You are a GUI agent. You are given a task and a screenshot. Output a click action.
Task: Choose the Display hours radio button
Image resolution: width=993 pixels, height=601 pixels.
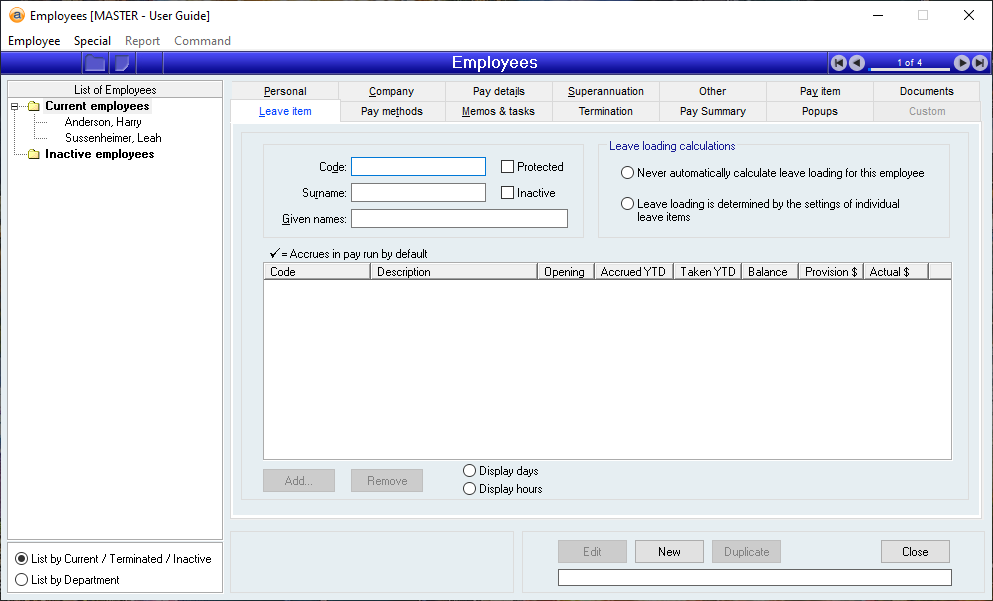(470, 489)
